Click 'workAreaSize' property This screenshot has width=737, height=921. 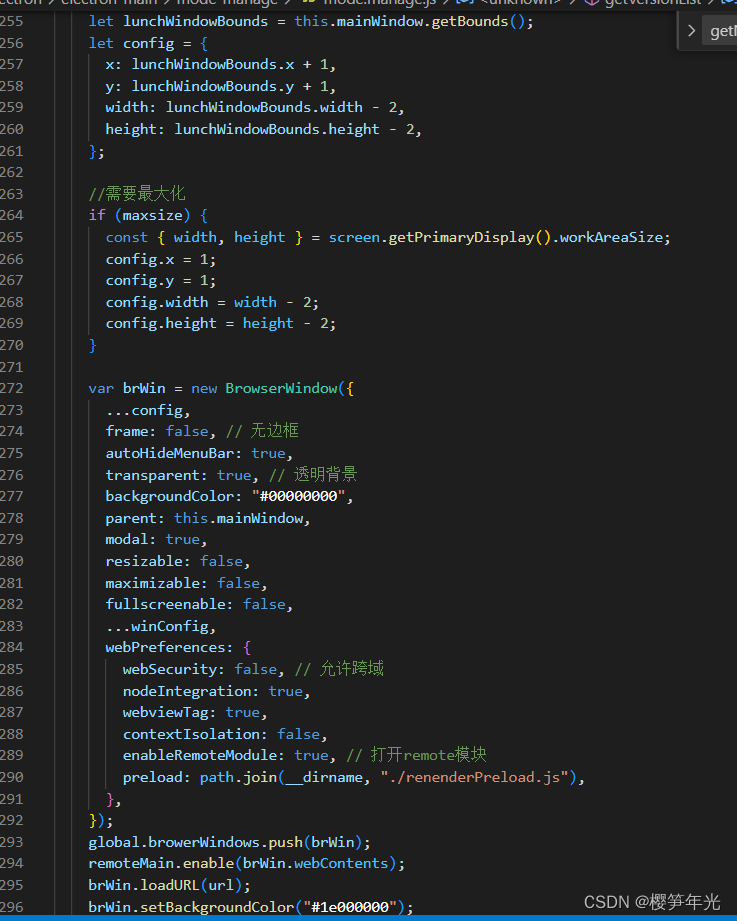(x=611, y=237)
